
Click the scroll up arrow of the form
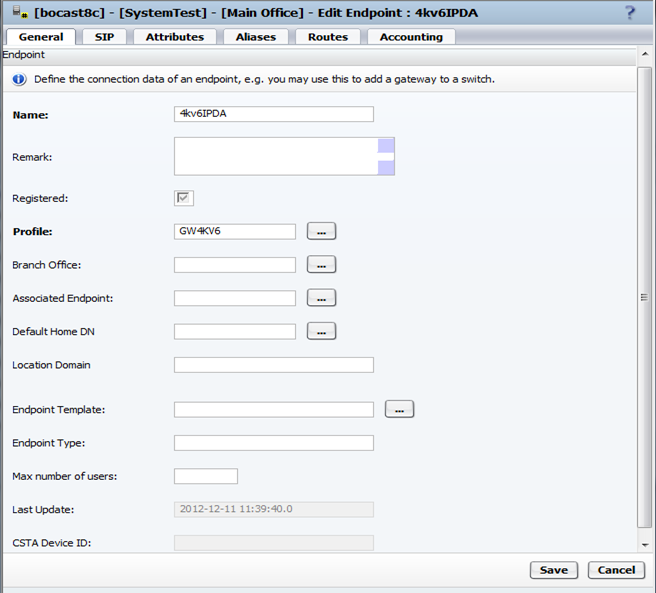[x=645, y=54]
